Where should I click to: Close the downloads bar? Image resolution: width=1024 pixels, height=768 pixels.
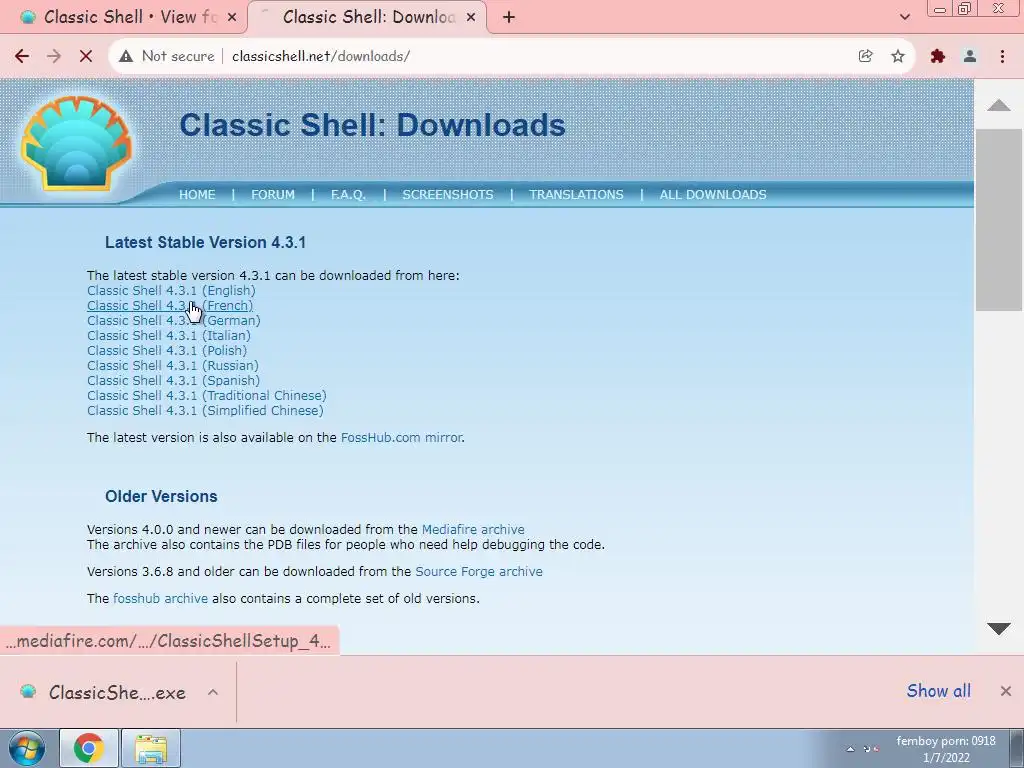[1006, 691]
